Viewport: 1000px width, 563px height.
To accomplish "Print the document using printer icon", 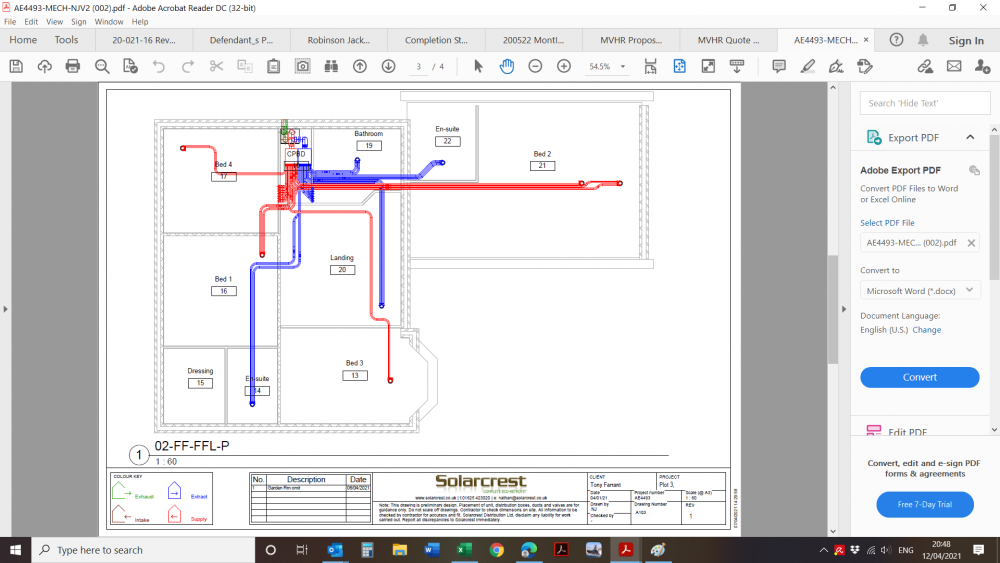I will [73, 66].
